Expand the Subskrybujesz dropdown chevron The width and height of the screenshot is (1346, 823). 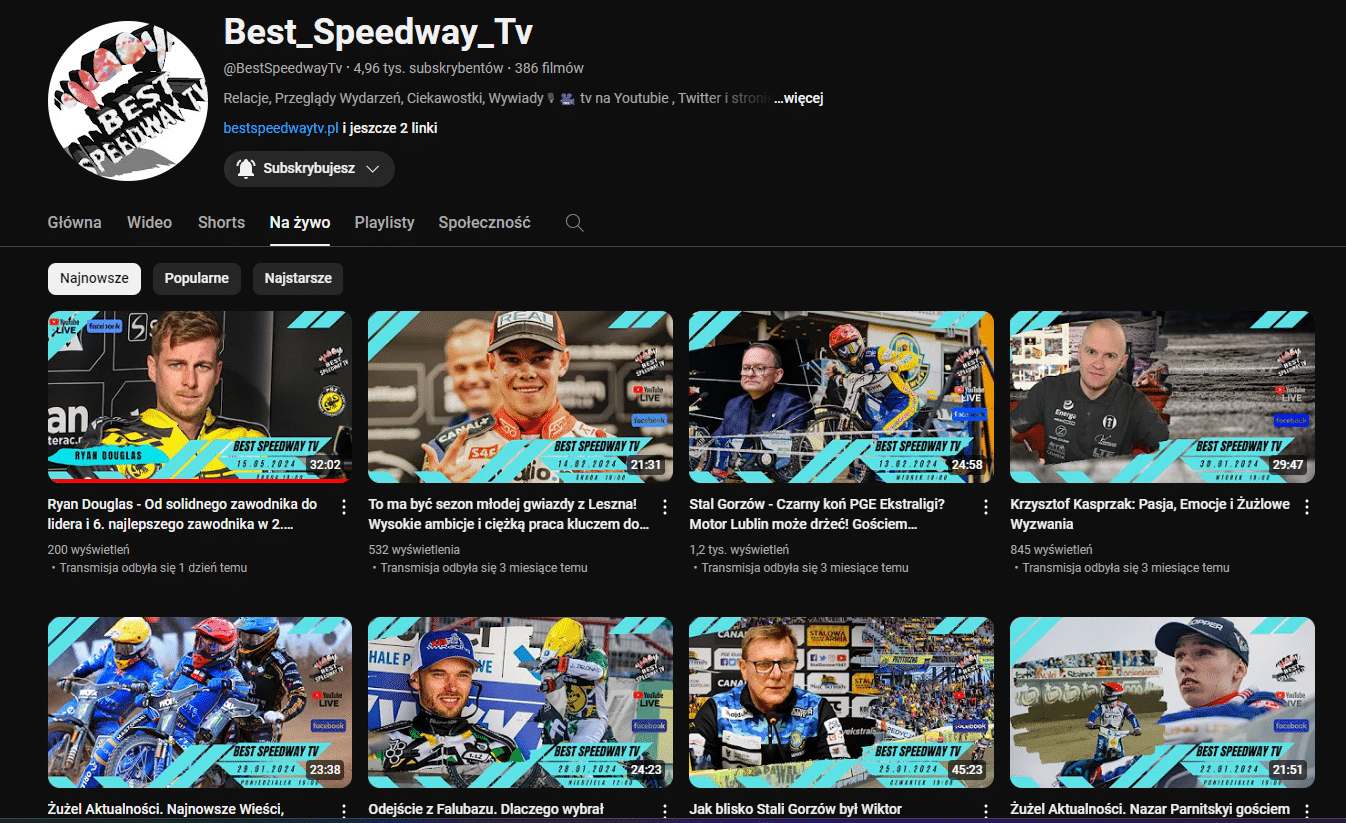point(373,169)
